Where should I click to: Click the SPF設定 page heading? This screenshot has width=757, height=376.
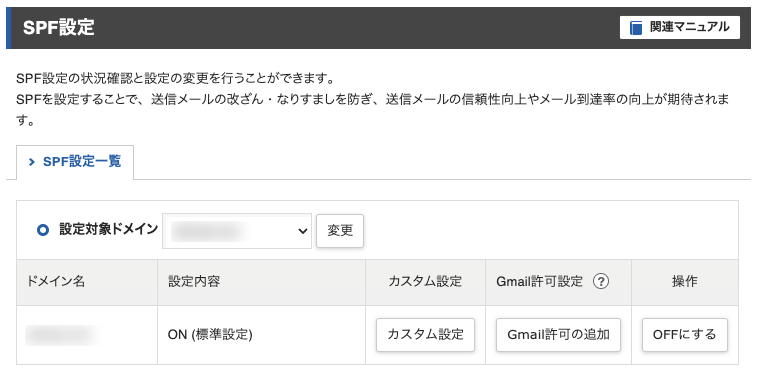58,28
